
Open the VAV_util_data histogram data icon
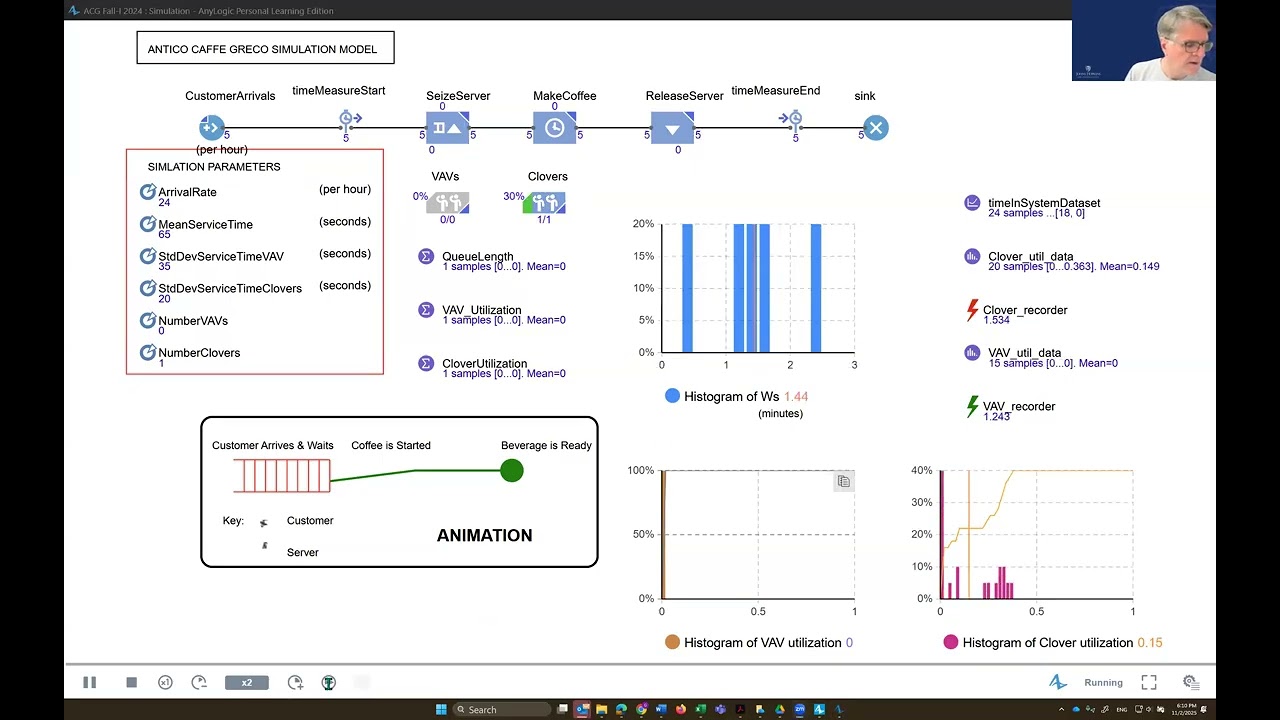click(x=972, y=352)
